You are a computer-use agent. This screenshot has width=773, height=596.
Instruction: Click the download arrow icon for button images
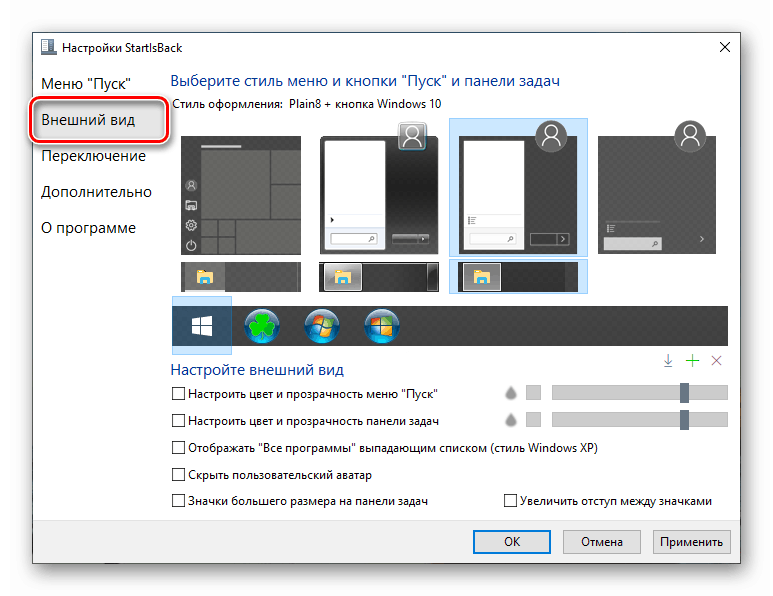(x=668, y=360)
